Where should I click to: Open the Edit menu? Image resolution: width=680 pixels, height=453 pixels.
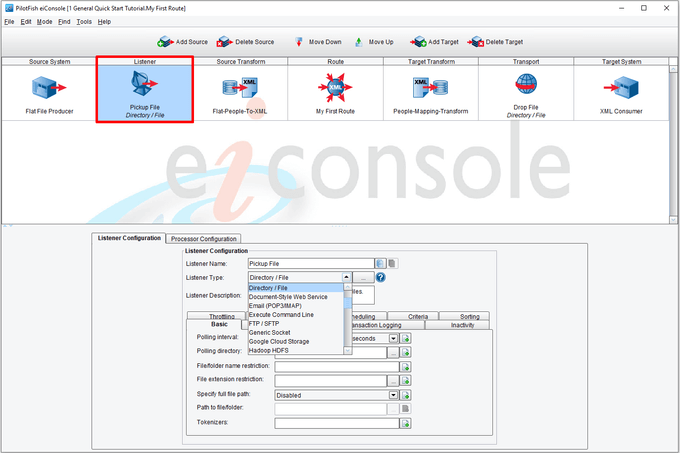[26, 22]
